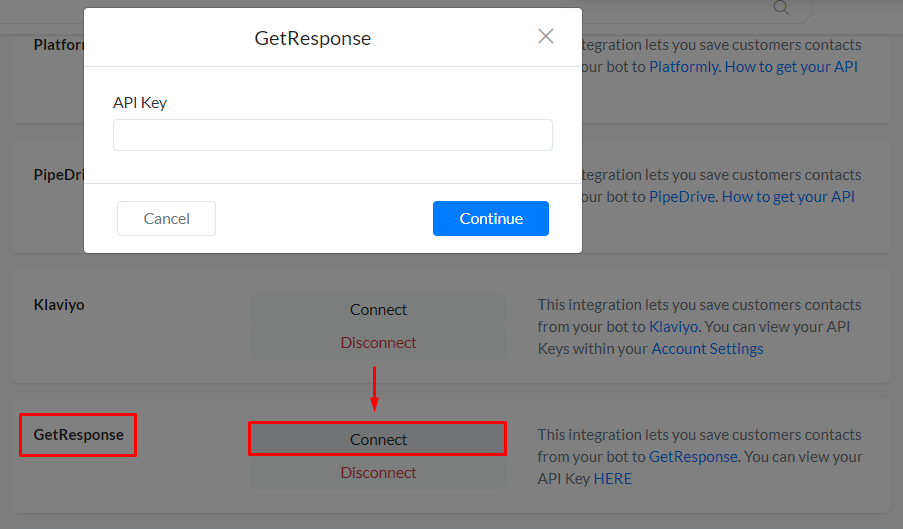Select the GetResponse integration heading
Screen dimensions: 903x529
(78, 435)
